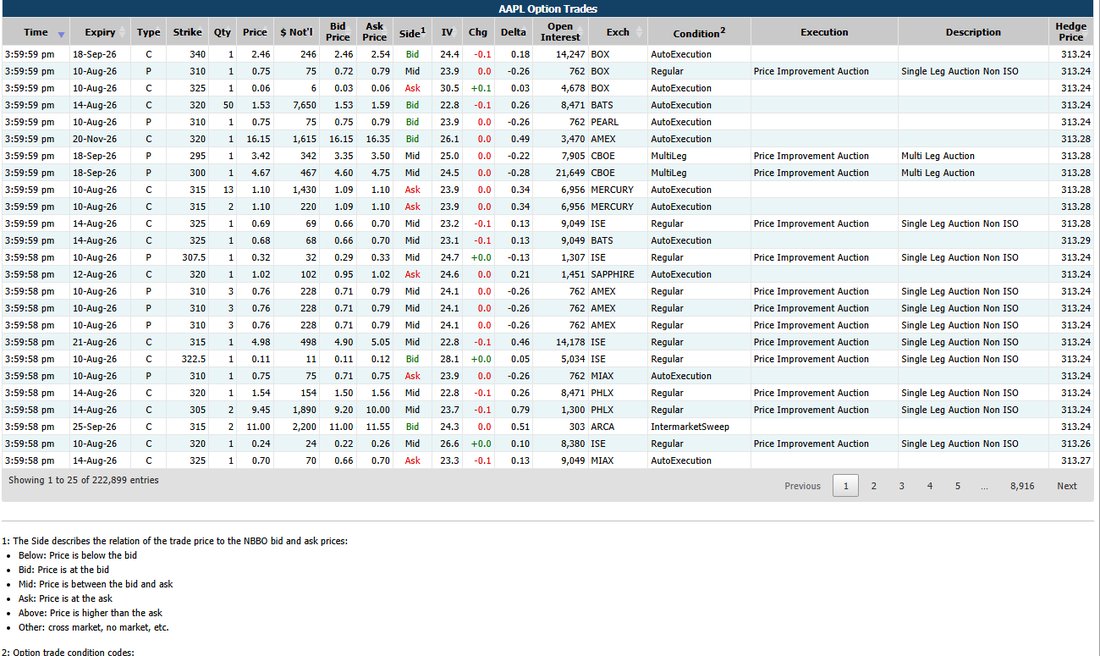1100x656 pixels.
Task: Sort by the Qty column header
Action: (x=222, y=32)
